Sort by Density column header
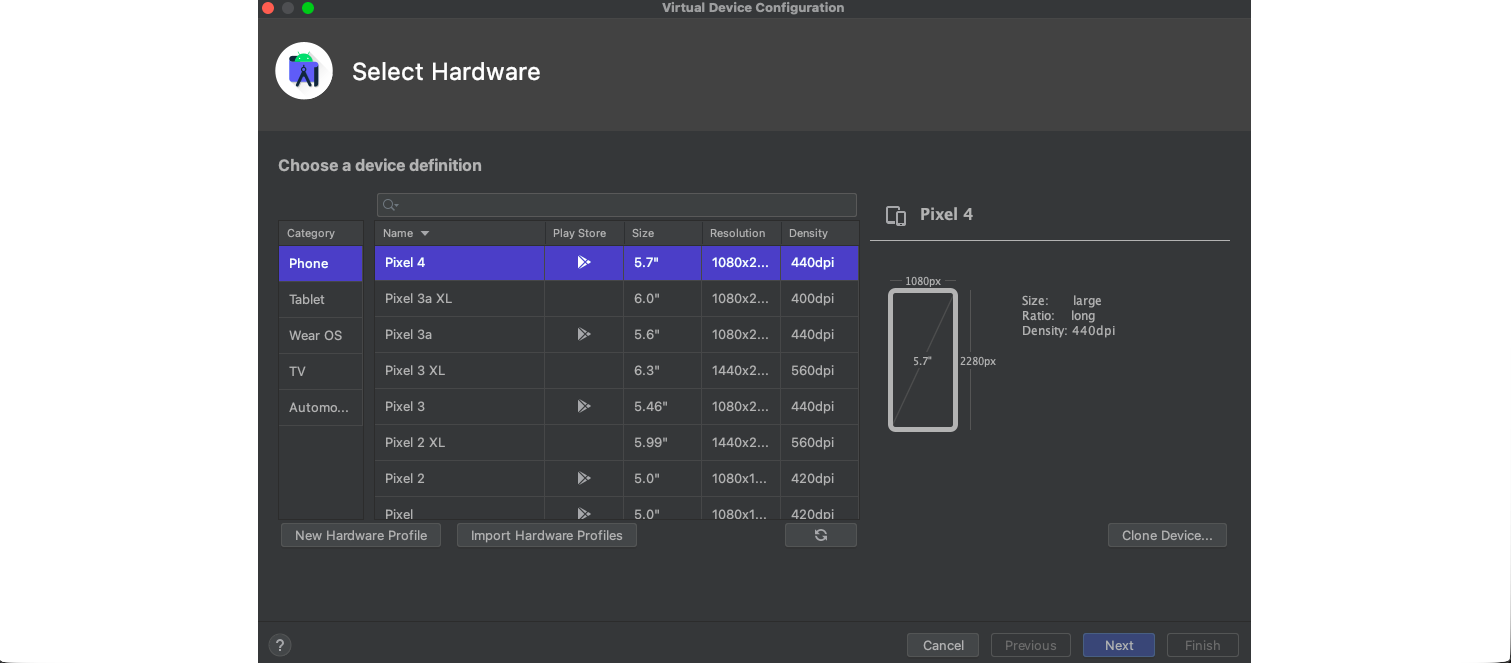Screen dimensions: 1511x663 tap(820, 233)
